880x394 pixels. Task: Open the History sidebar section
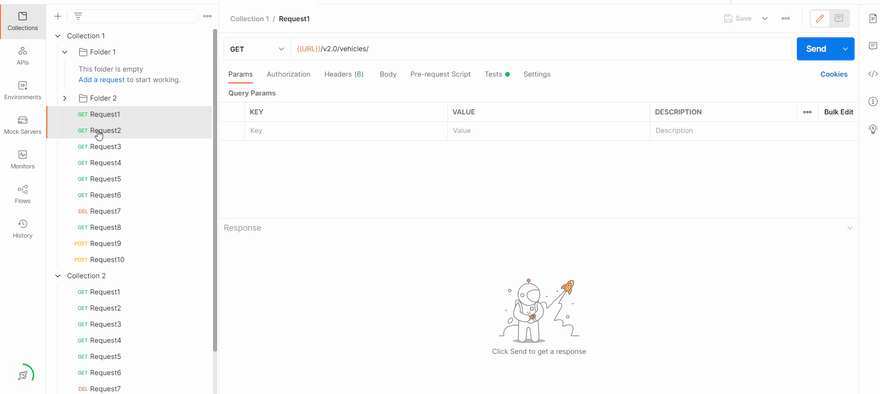click(22, 229)
